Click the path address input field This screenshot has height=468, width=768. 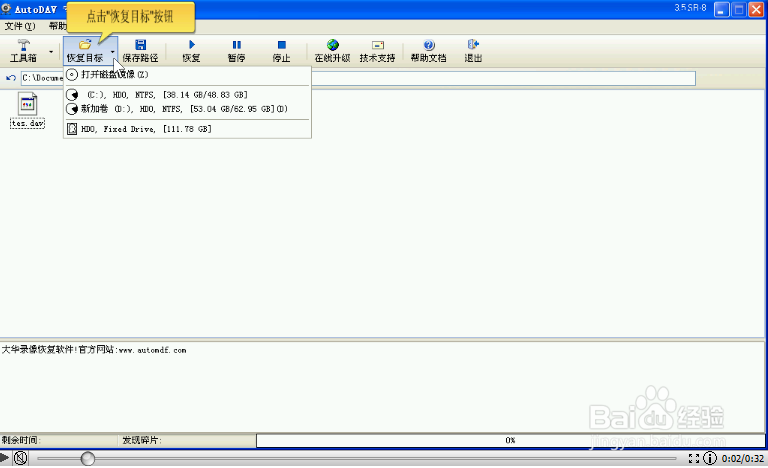pos(358,78)
